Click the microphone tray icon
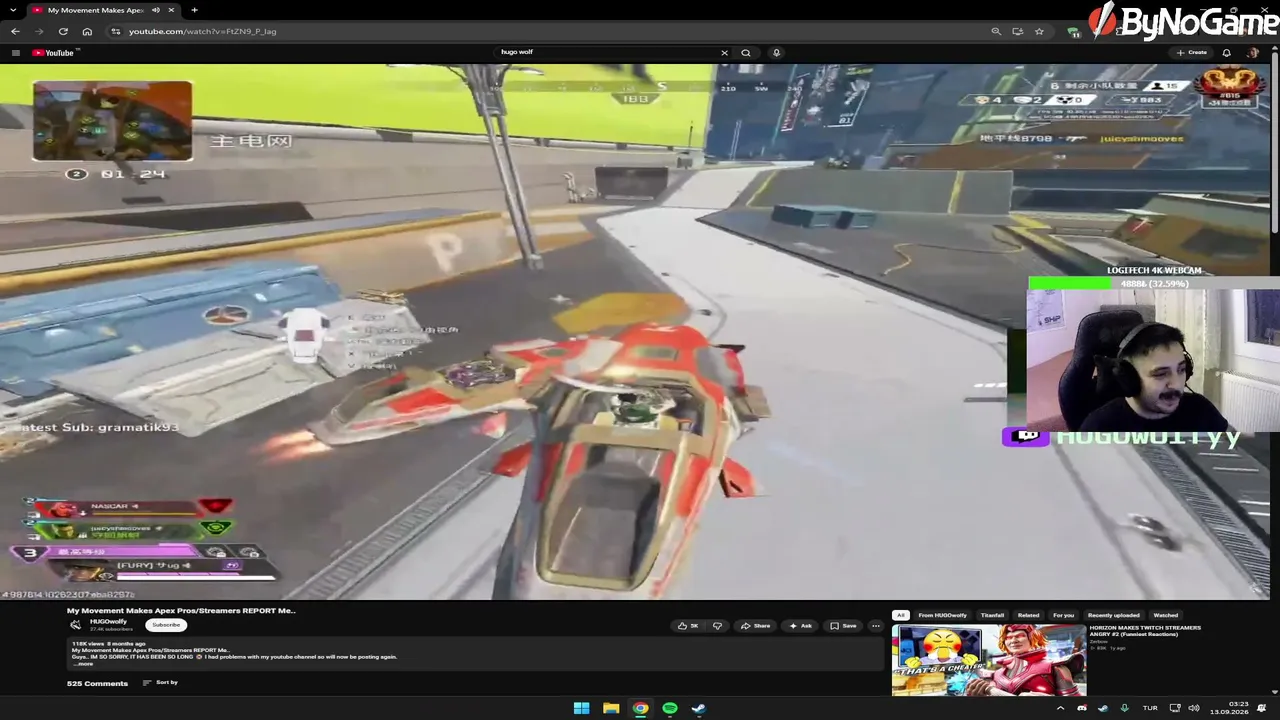This screenshot has width=1280, height=720. (x=1124, y=708)
